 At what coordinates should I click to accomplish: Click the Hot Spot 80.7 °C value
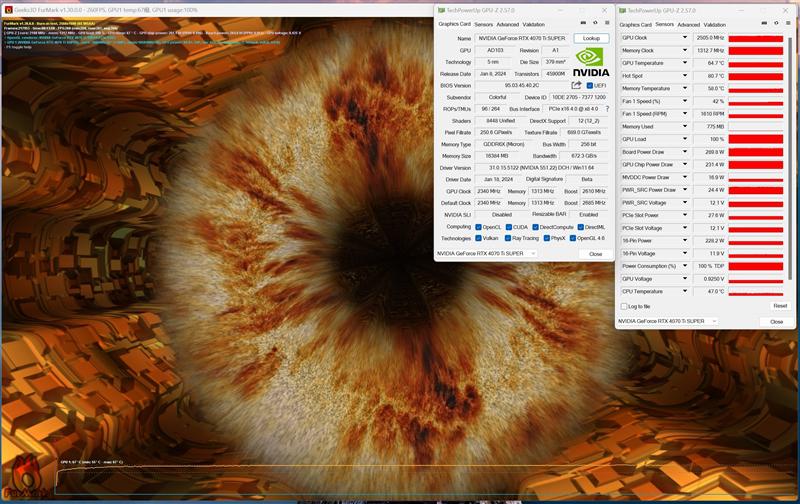[x=710, y=76]
